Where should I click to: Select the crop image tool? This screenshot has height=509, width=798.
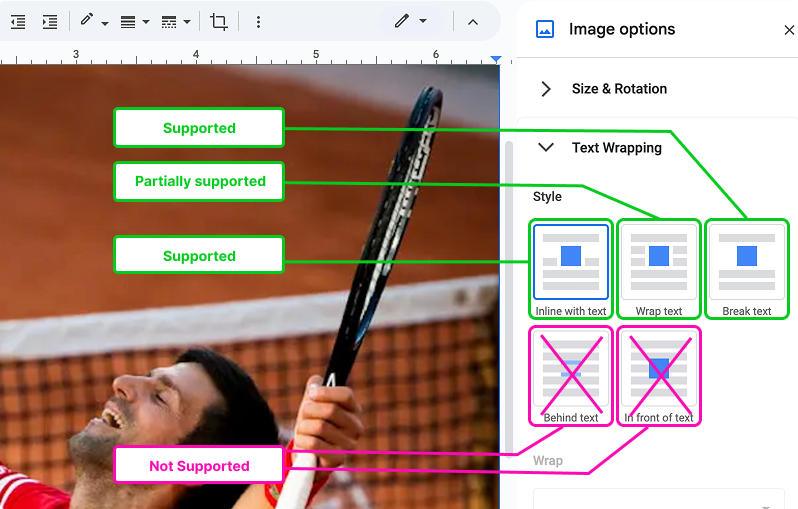(219, 21)
